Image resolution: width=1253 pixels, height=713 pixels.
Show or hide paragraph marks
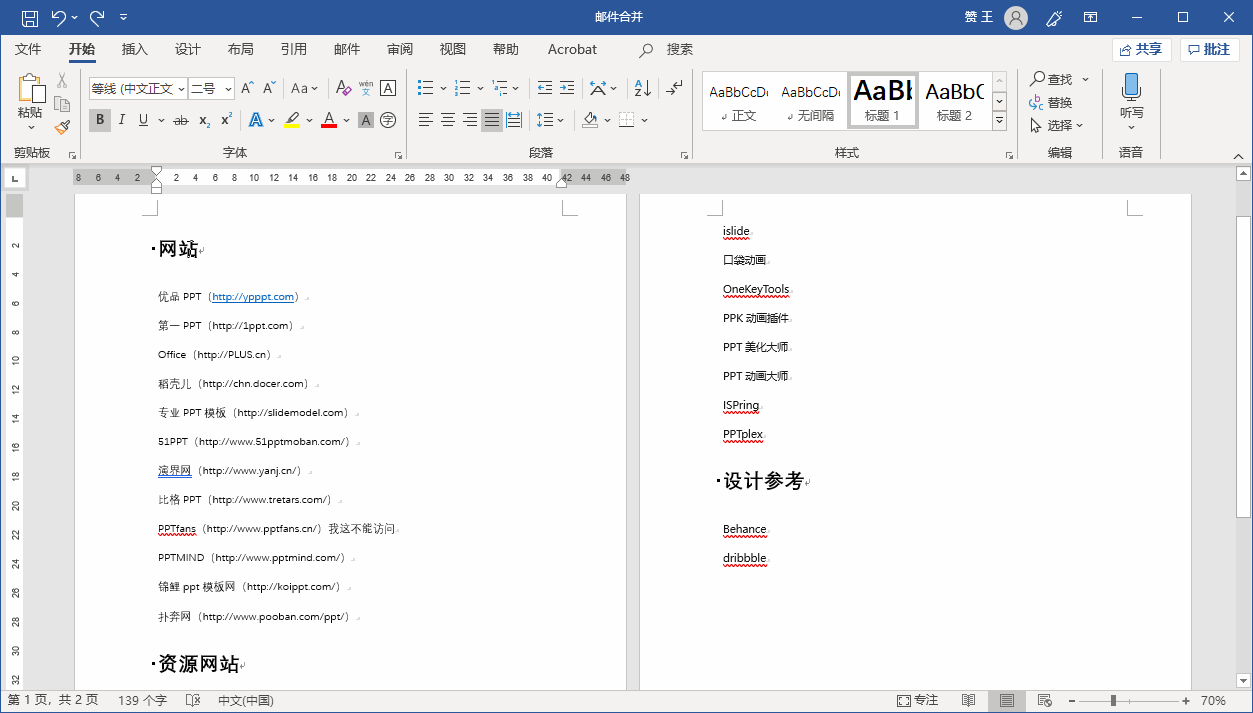(x=675, y=88)
